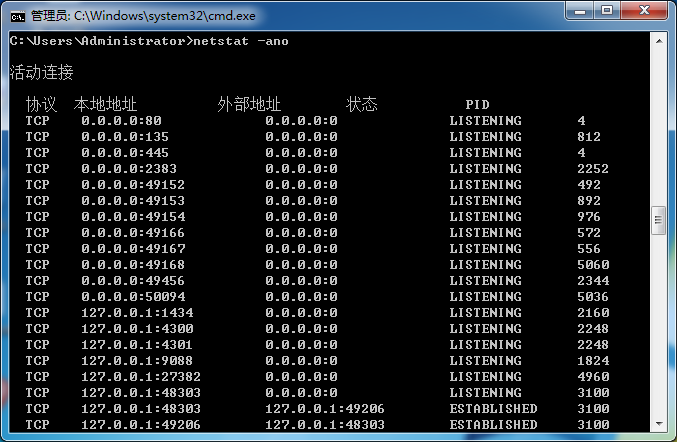Click the window title 'C:\Windows\system32\cmd.exe'
Viewport: 677px width, 442px height.
165,16
